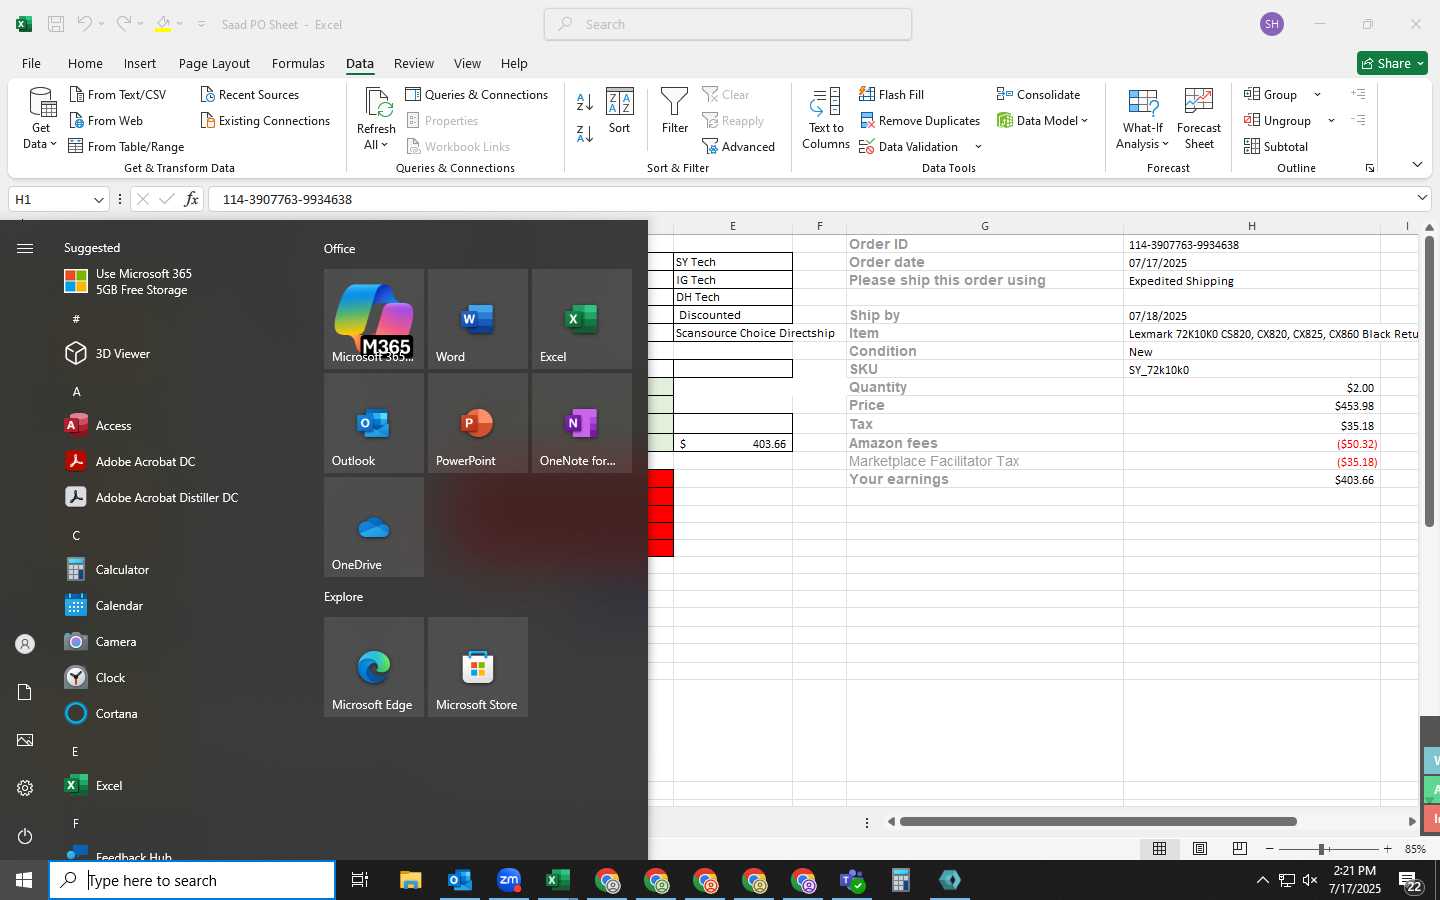
Task: Click the Insert Function fx icon
Action: point(191,199)
